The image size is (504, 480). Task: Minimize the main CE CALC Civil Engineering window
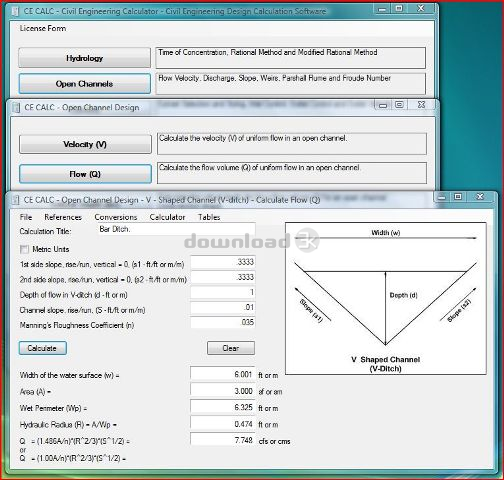[x=383, y=9]
